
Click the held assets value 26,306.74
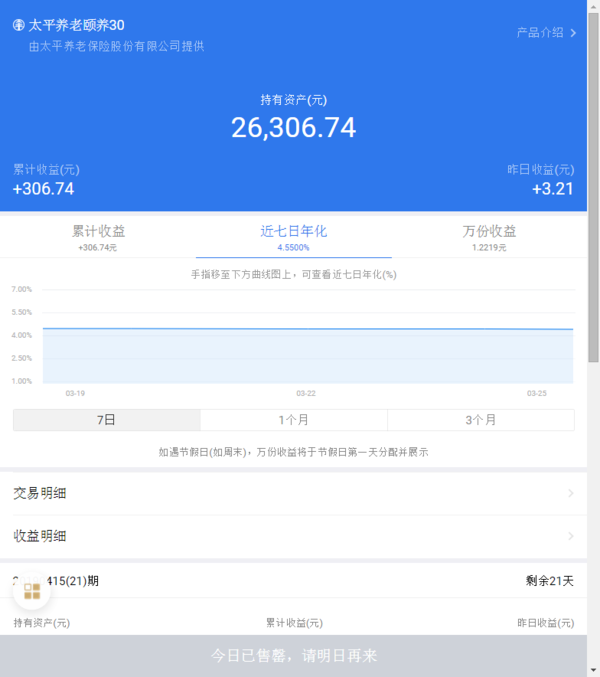tap(294, 128)
